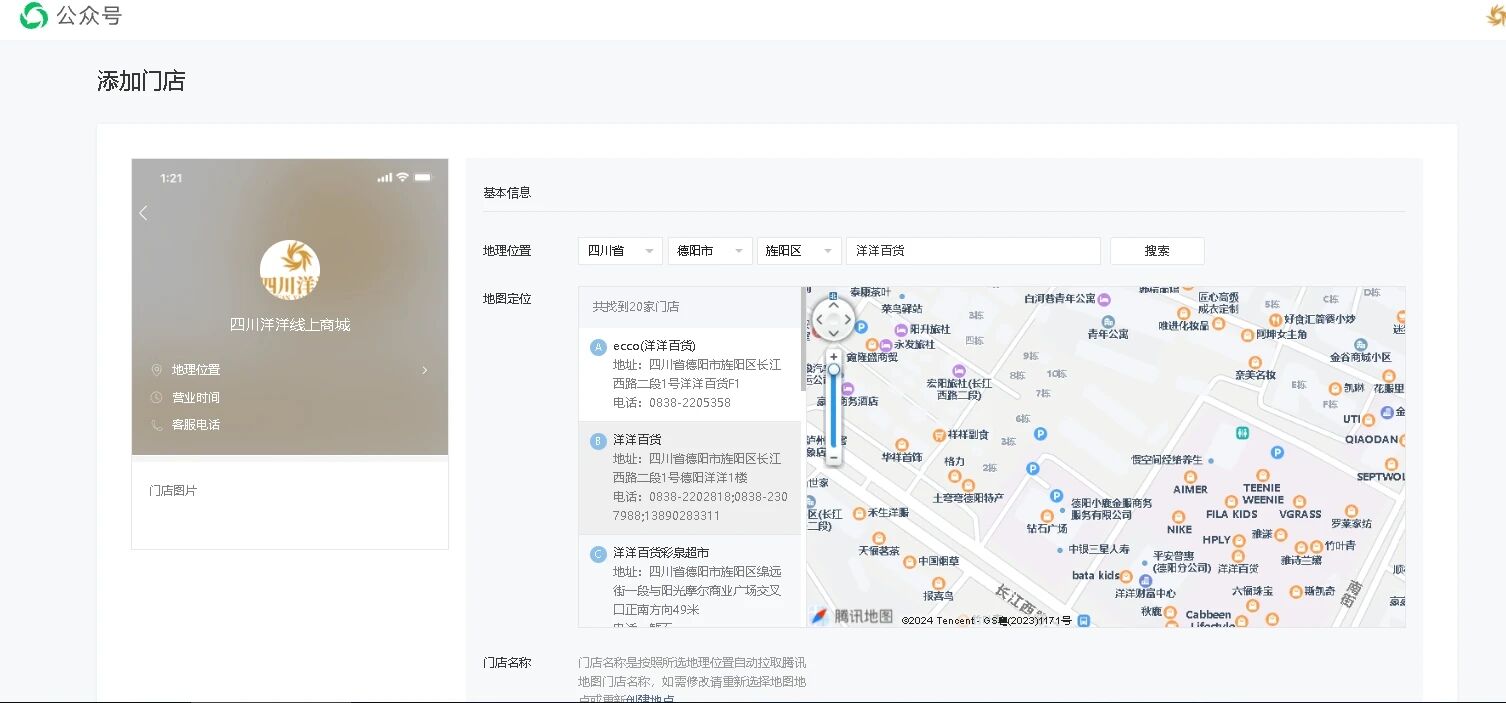This screenshot has width=1506, height=703.
Task: Click the phone icon beside 客服电话
Action: coord(156,424)
